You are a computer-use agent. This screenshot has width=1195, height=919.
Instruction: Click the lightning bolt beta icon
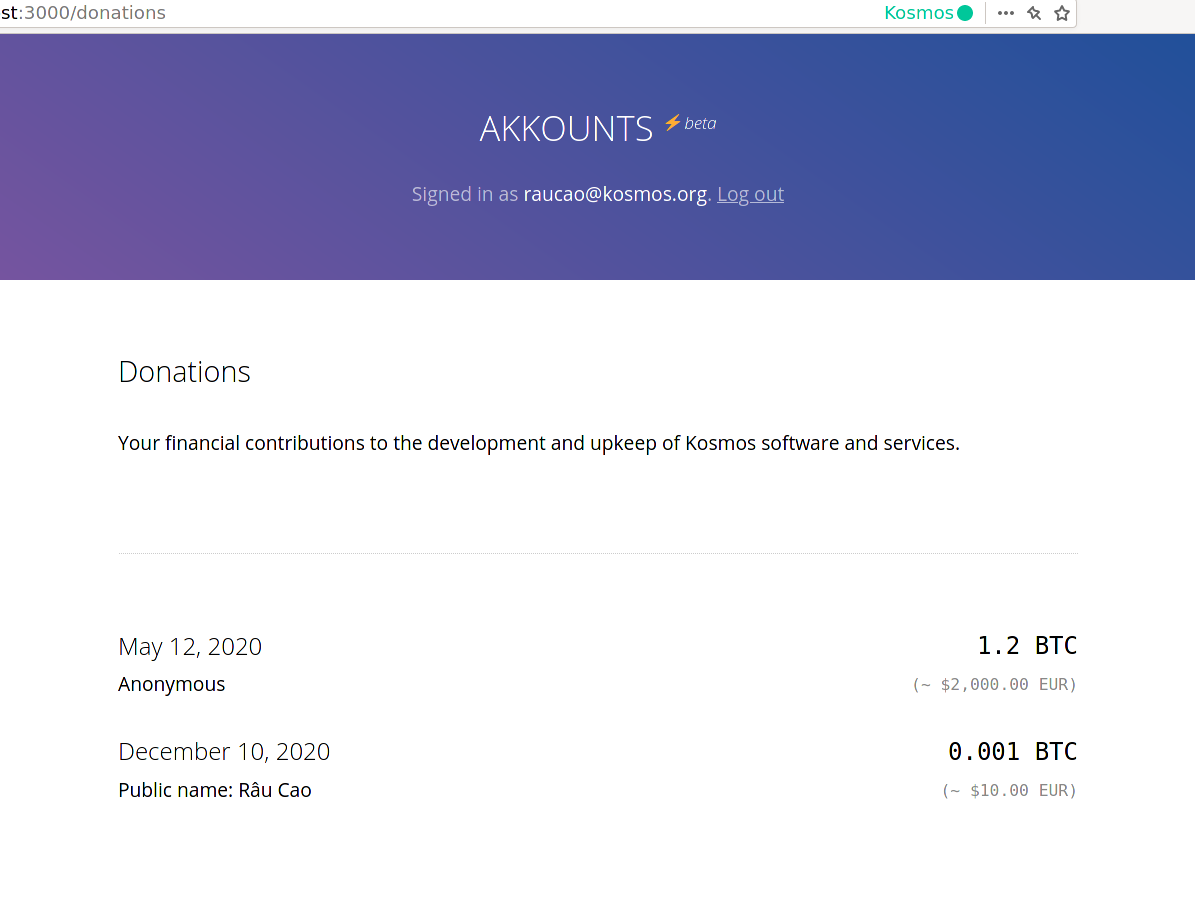671,123
